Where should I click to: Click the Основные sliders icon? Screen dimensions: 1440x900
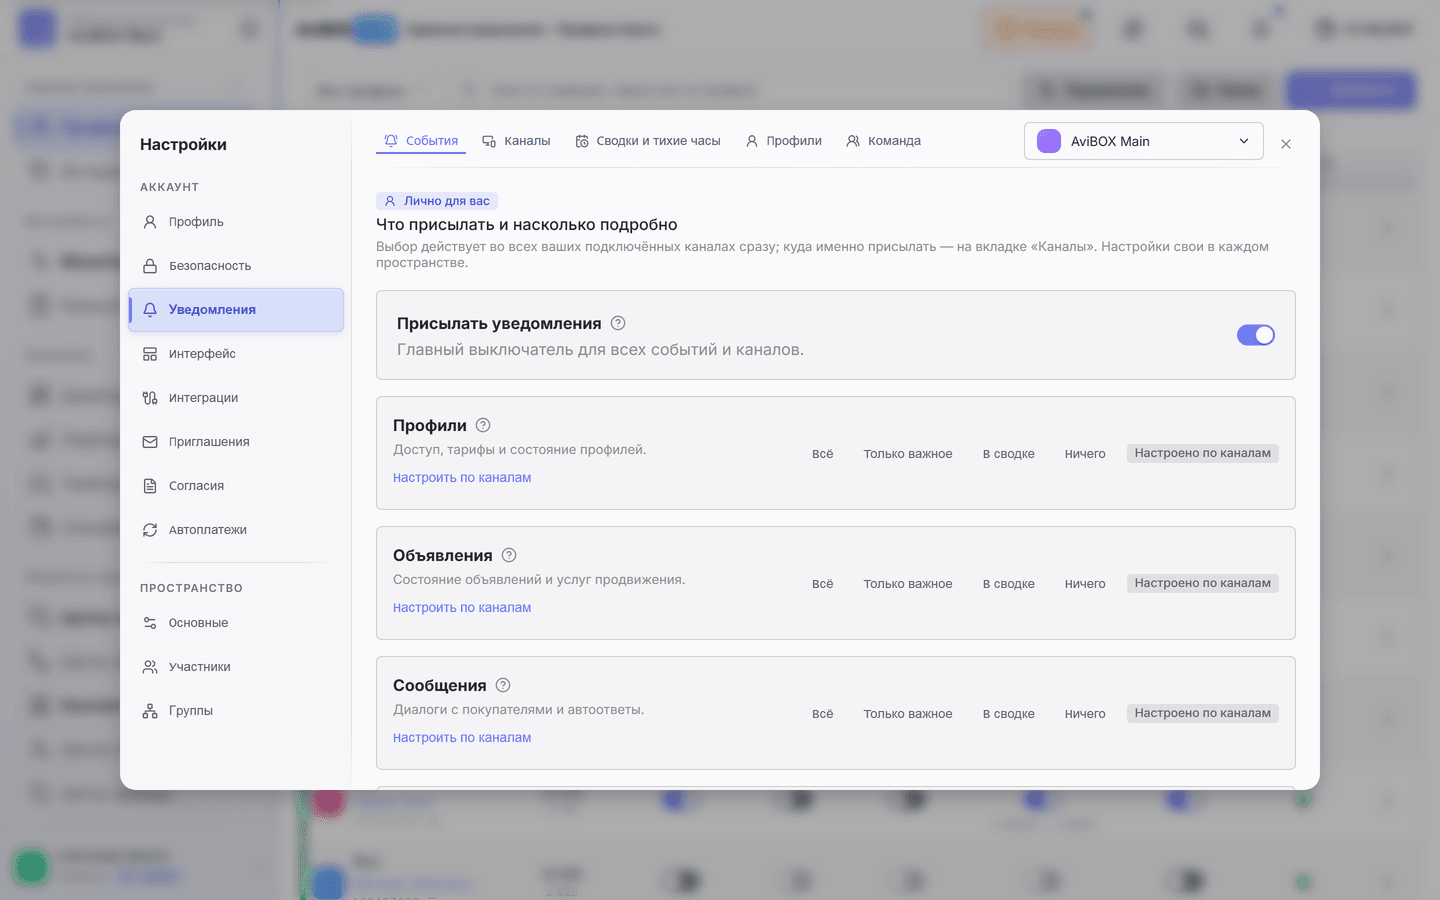150,623
